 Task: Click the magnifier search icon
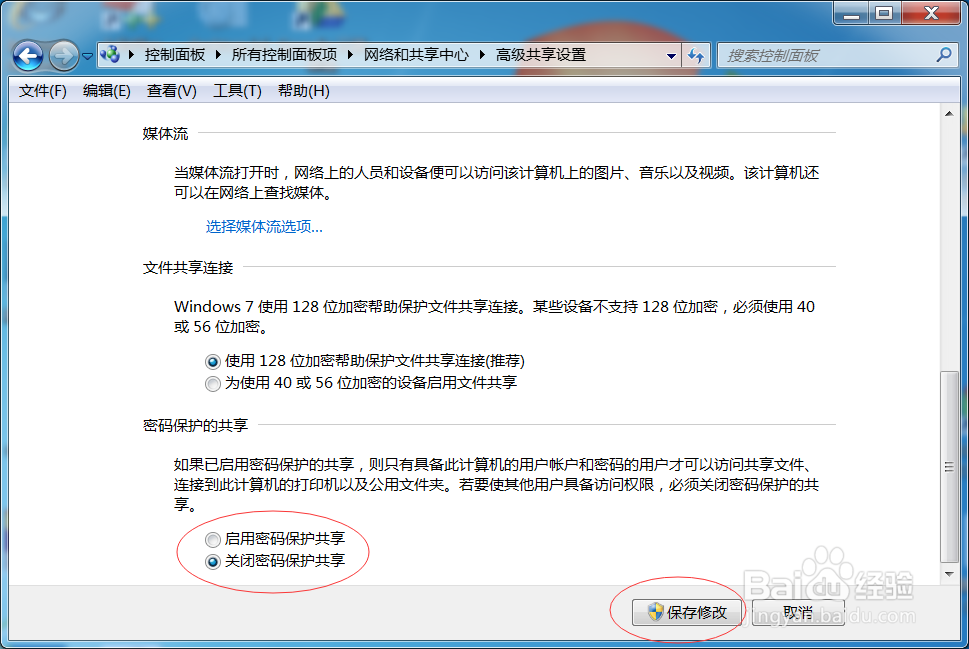click(944, 55)
